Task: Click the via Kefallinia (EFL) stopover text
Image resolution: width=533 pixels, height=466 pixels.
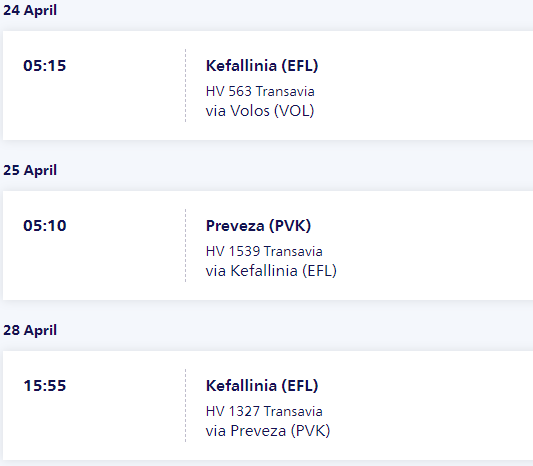Action: (x=271, y=271)
